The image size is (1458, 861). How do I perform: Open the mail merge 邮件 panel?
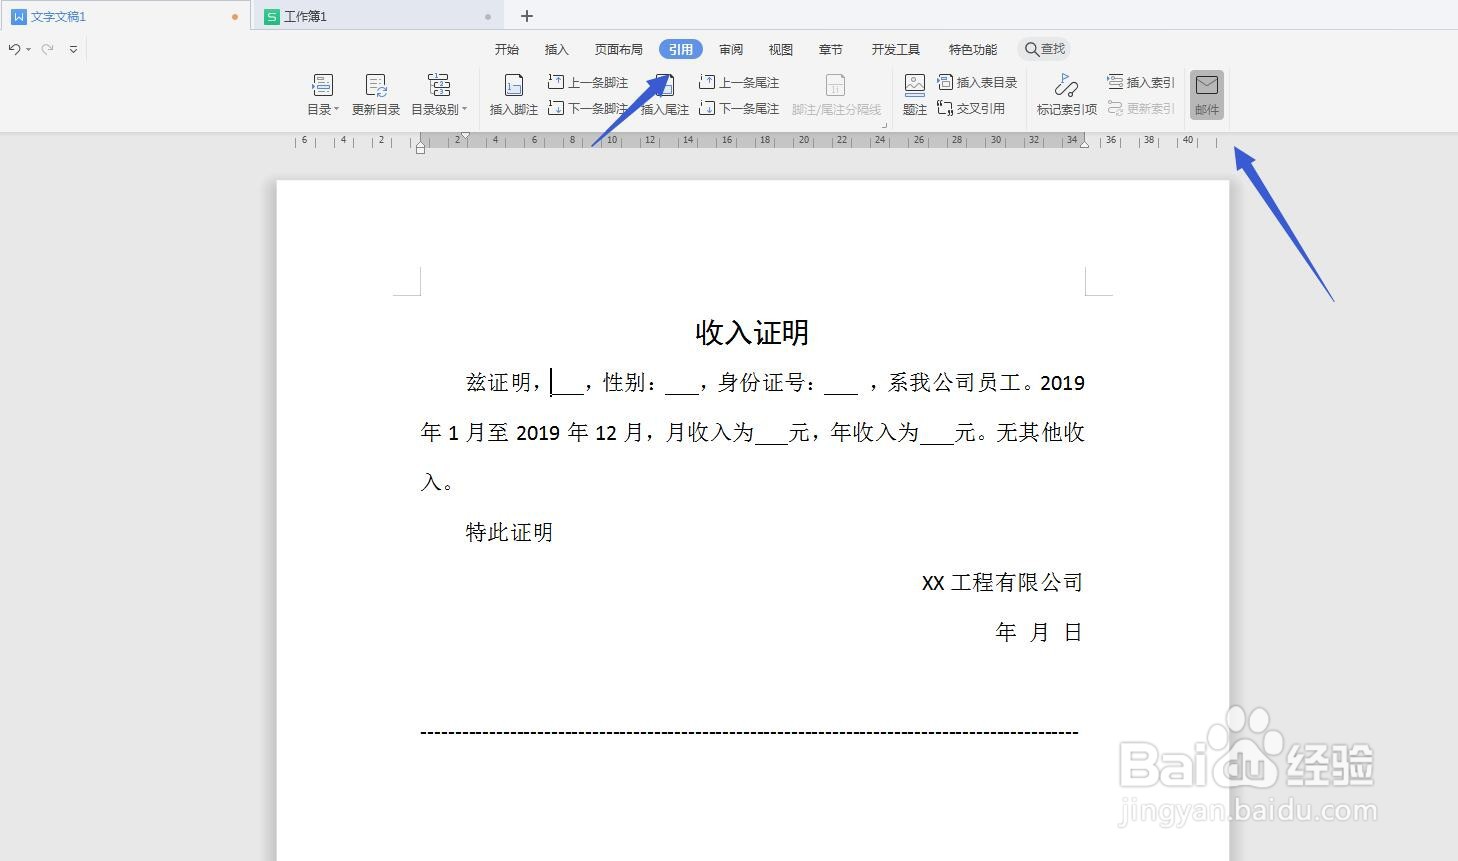(x=1206, y=95)
